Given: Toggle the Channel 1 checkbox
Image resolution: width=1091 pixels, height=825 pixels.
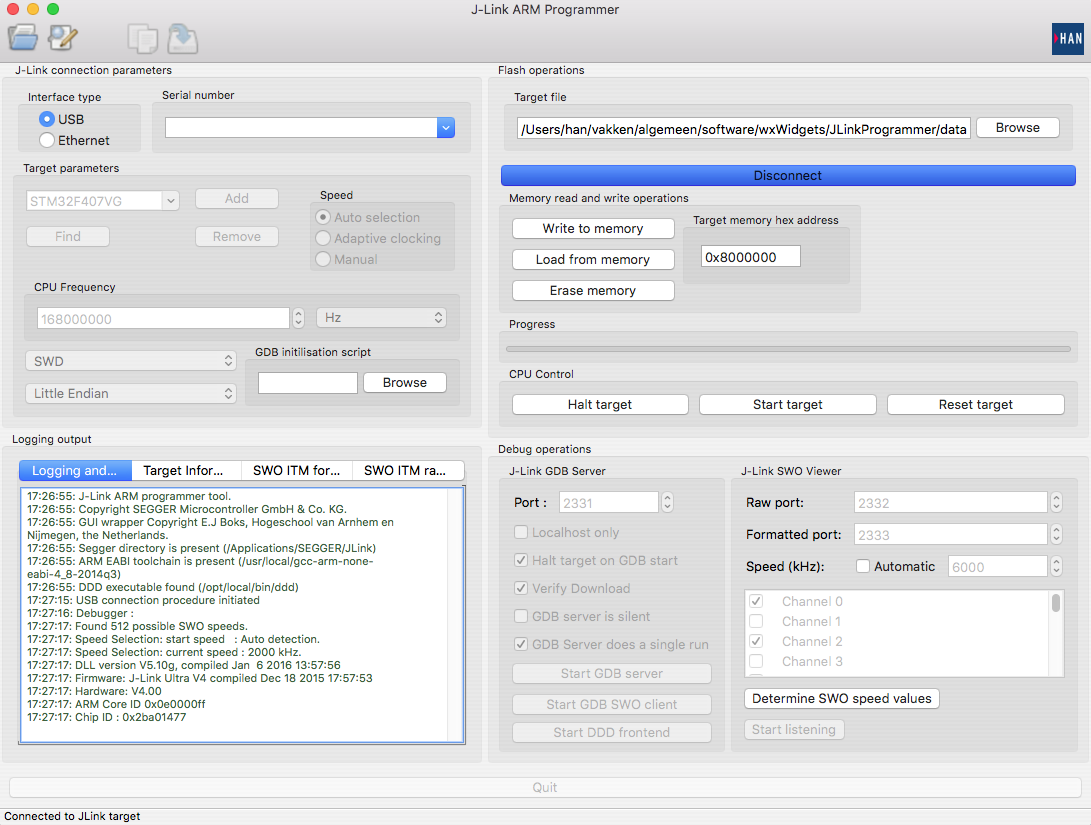Looking at the screenshot, I should point(756,621).
